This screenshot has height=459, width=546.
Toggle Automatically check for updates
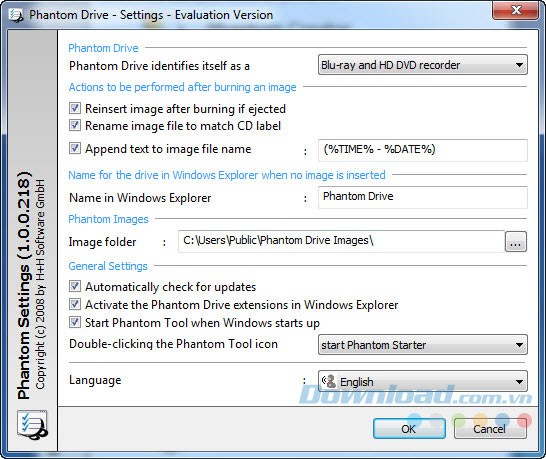point(75,286)
